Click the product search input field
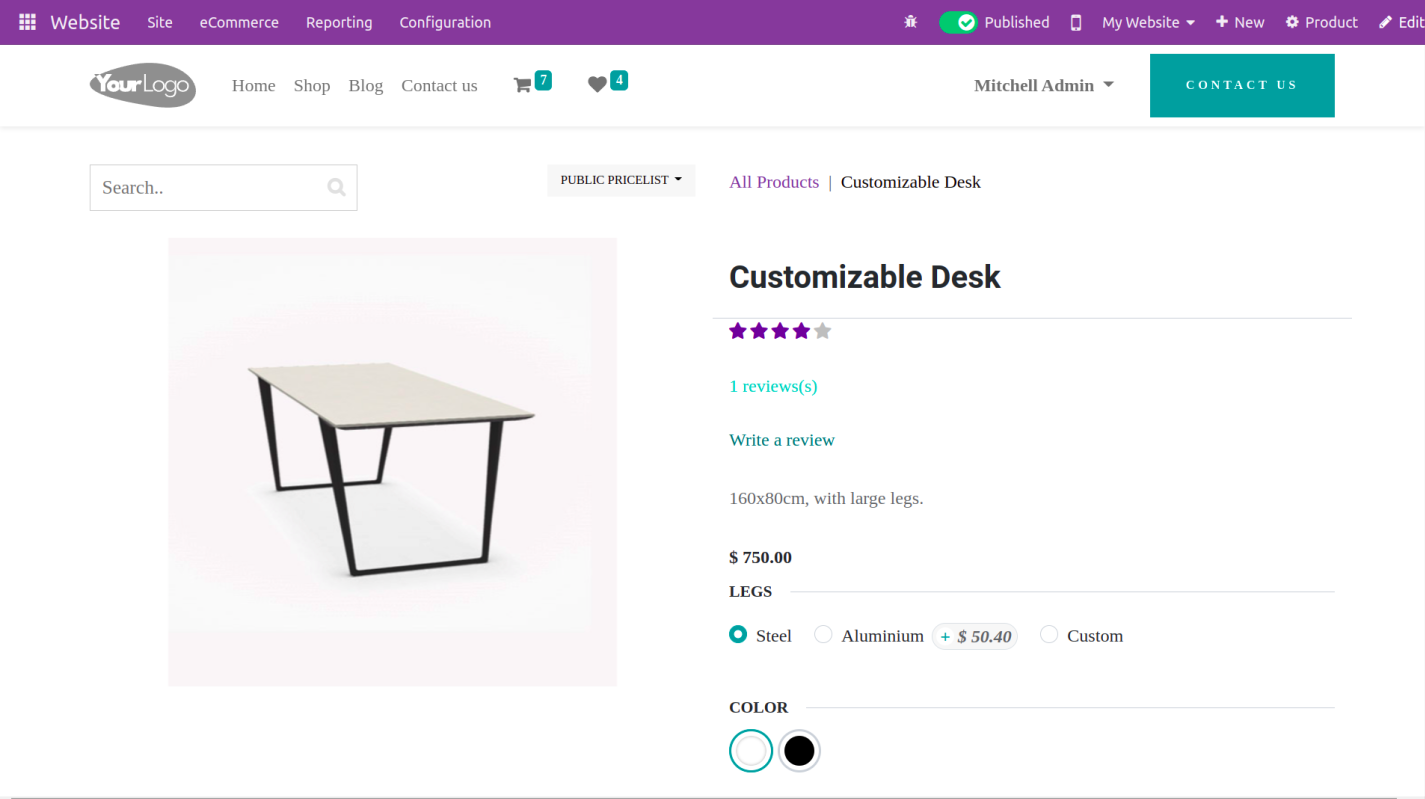The width and height of the screenshot is (1425, 799). coord(210,187)
